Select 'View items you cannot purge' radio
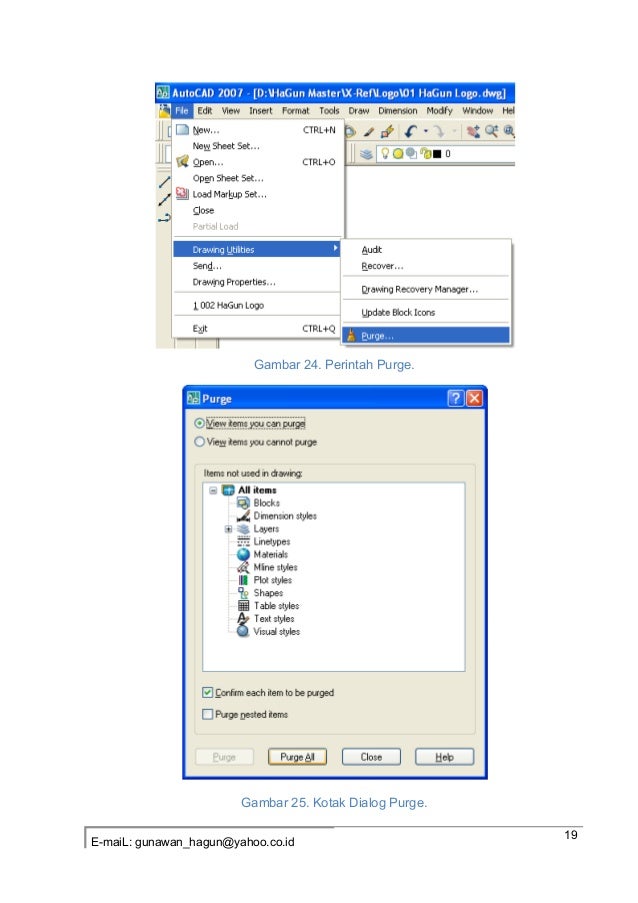Screen dimensions: 638x903 click(199, 442)
